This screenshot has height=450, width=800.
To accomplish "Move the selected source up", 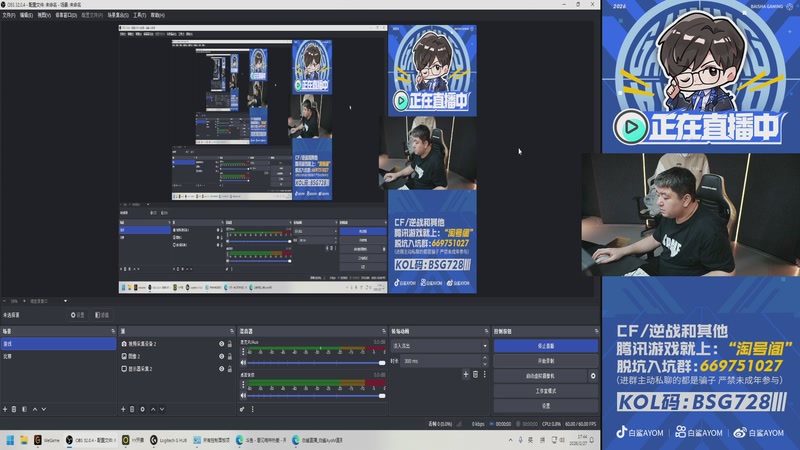I will [x=153, y=409].
